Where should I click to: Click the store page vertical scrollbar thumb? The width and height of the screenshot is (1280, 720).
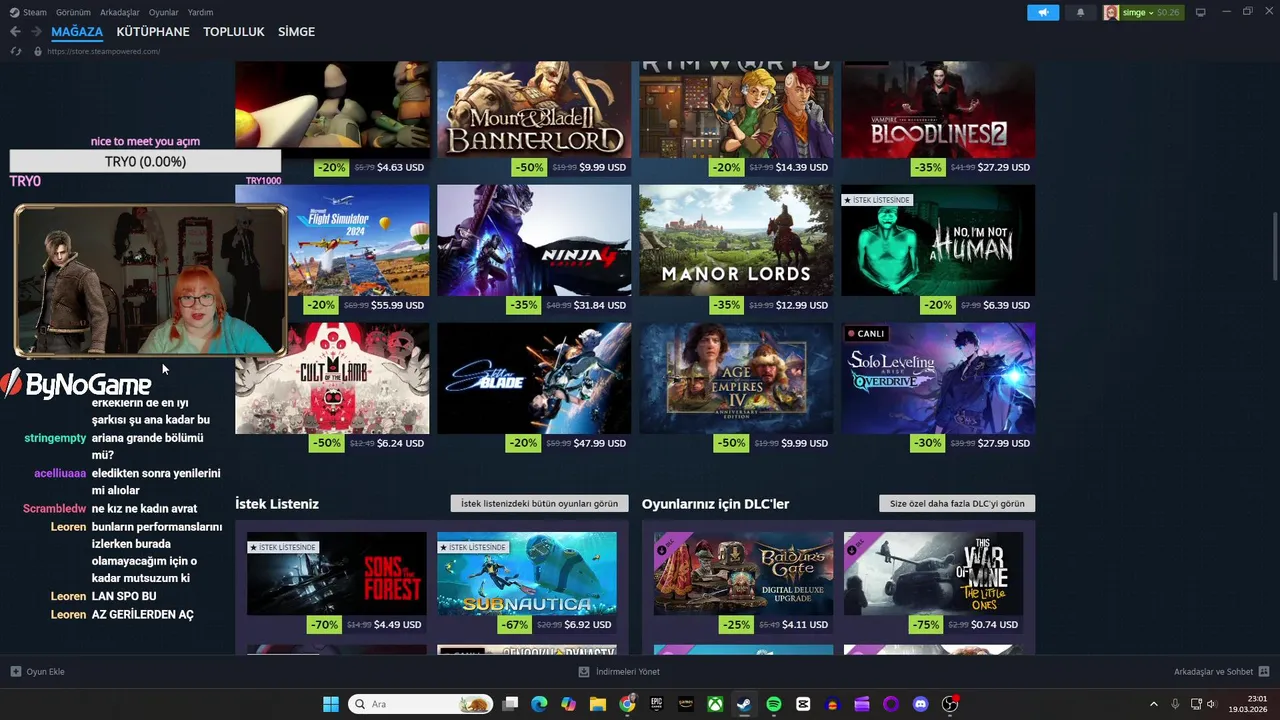1274,247
